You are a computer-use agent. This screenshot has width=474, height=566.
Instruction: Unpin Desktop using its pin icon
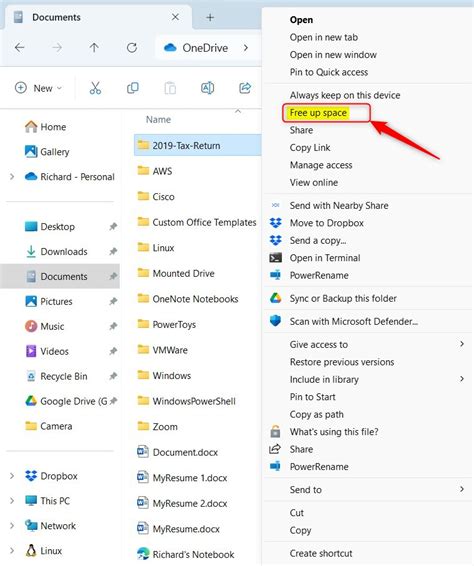113,226
